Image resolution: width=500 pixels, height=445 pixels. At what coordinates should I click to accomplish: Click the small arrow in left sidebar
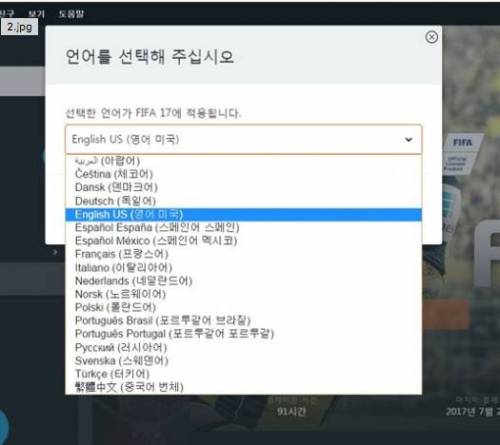click(x=55, y=252)
